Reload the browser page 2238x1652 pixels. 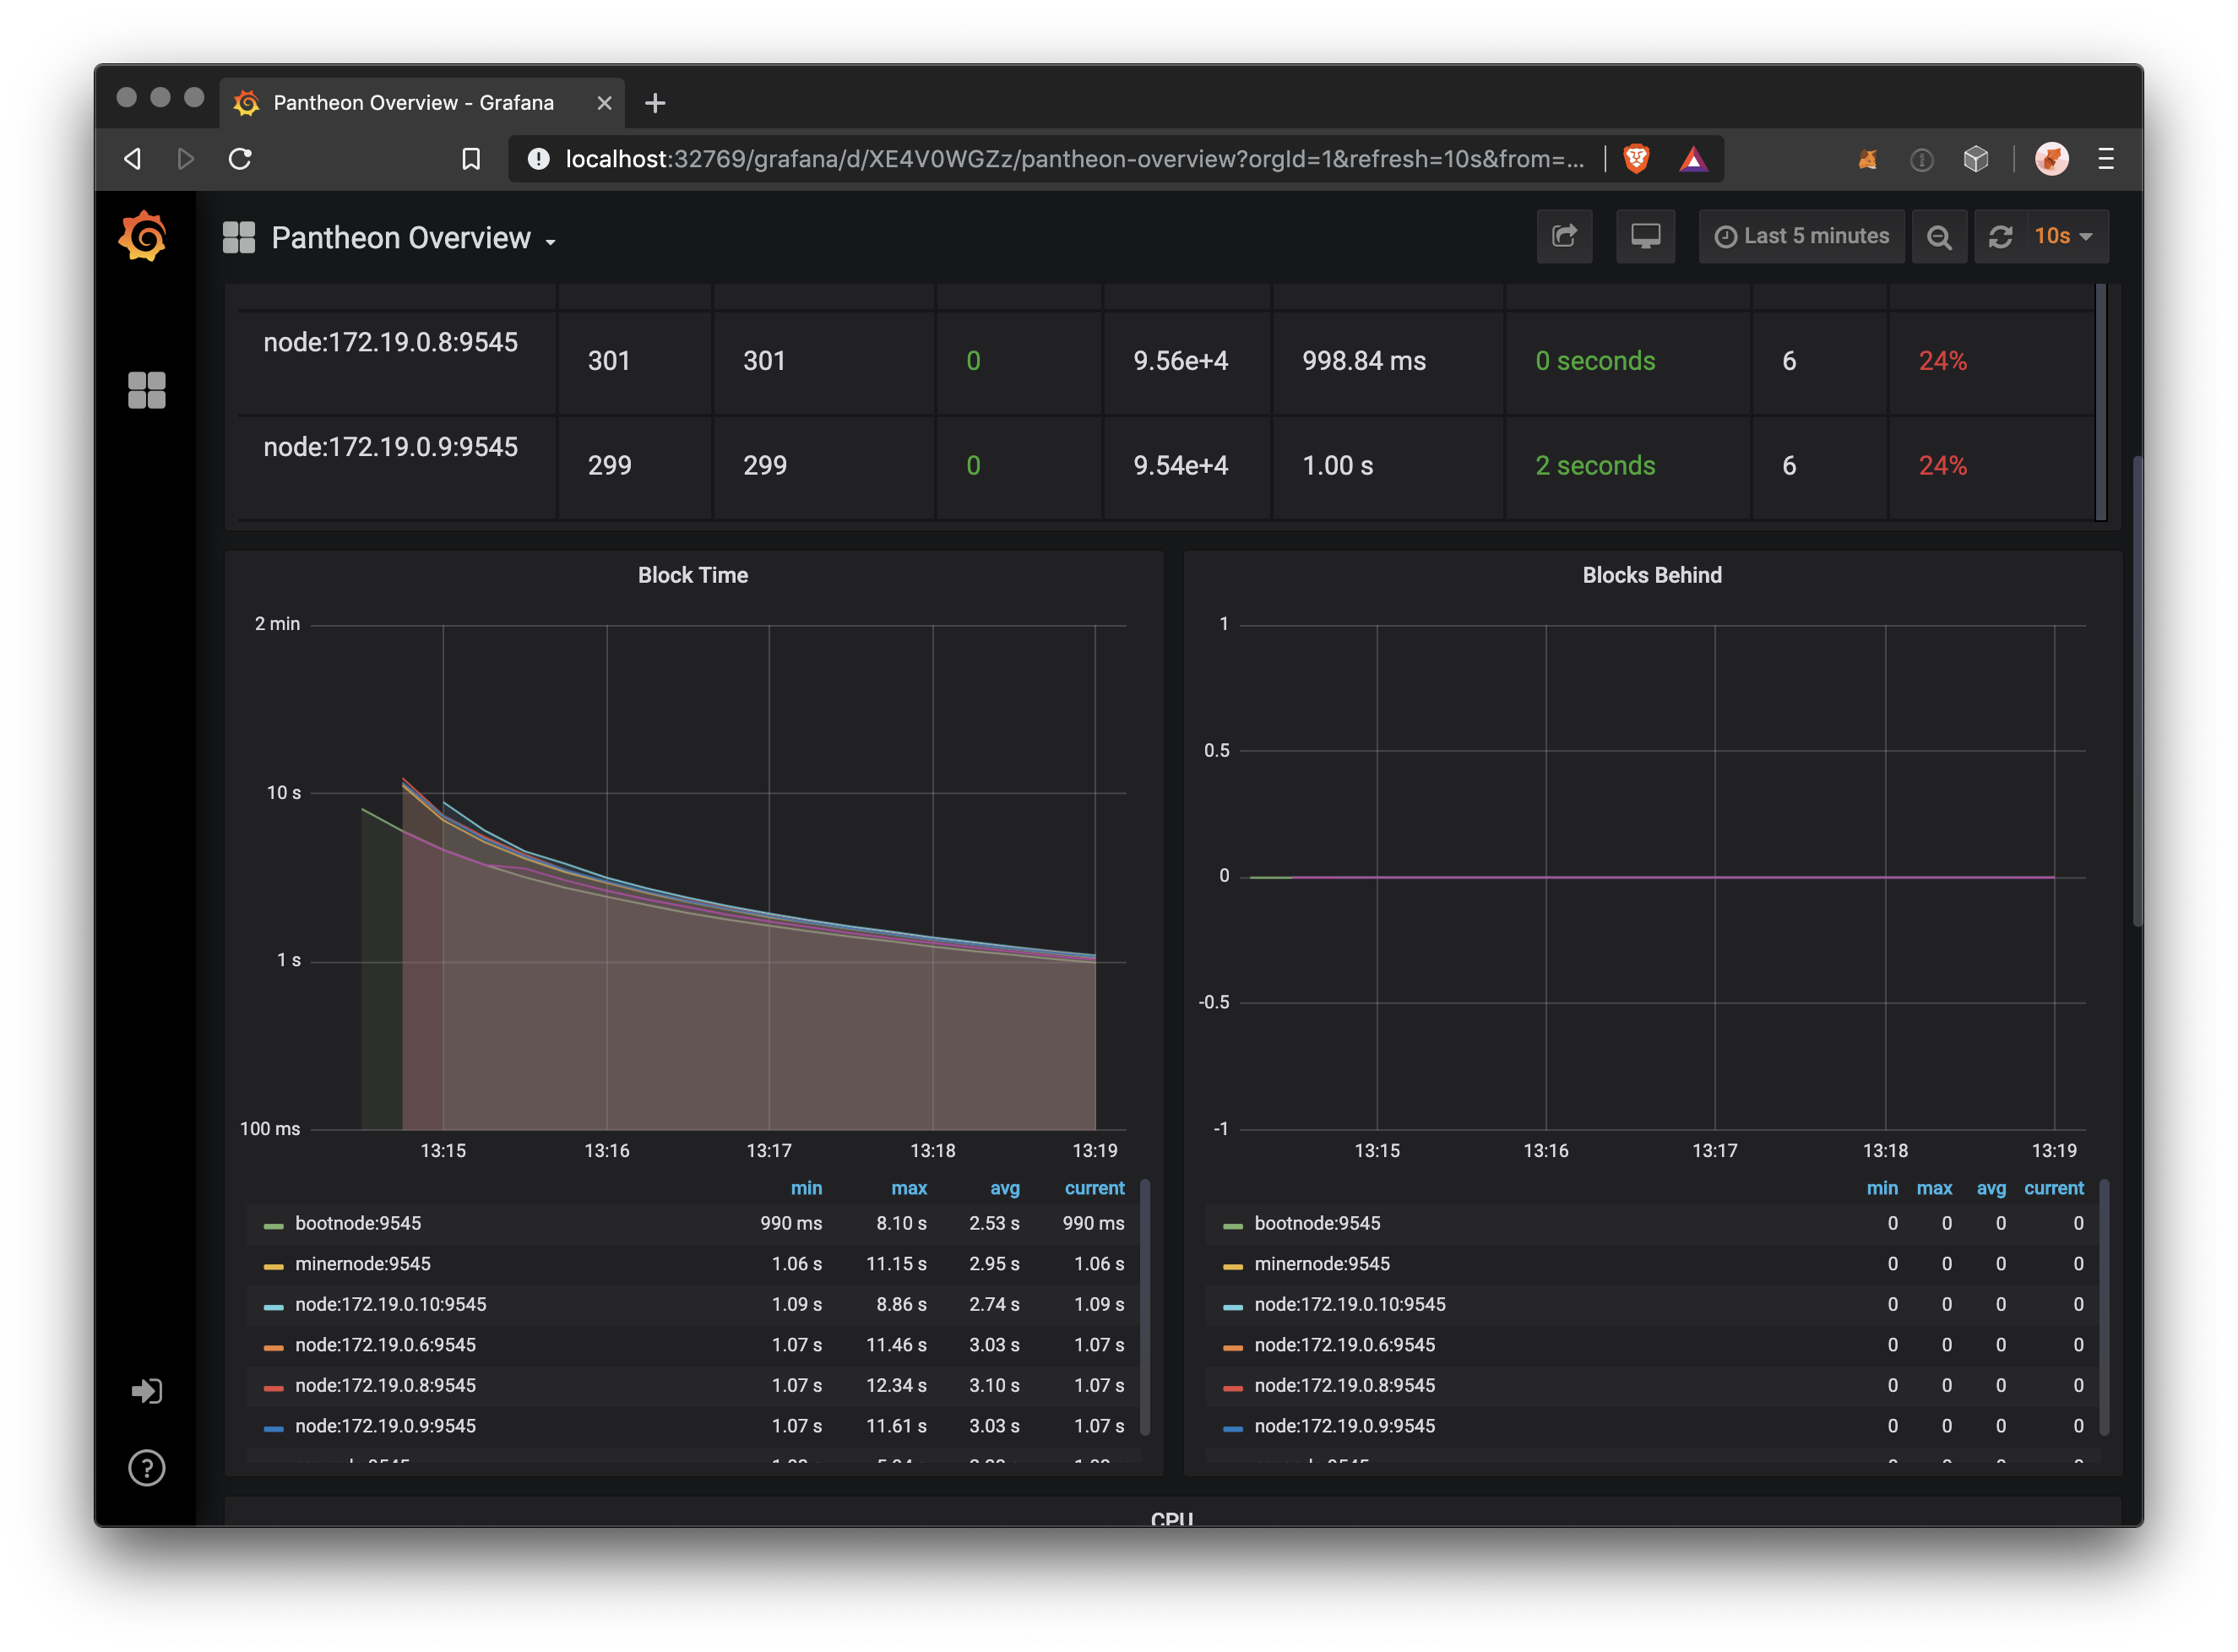coord(240,159)
